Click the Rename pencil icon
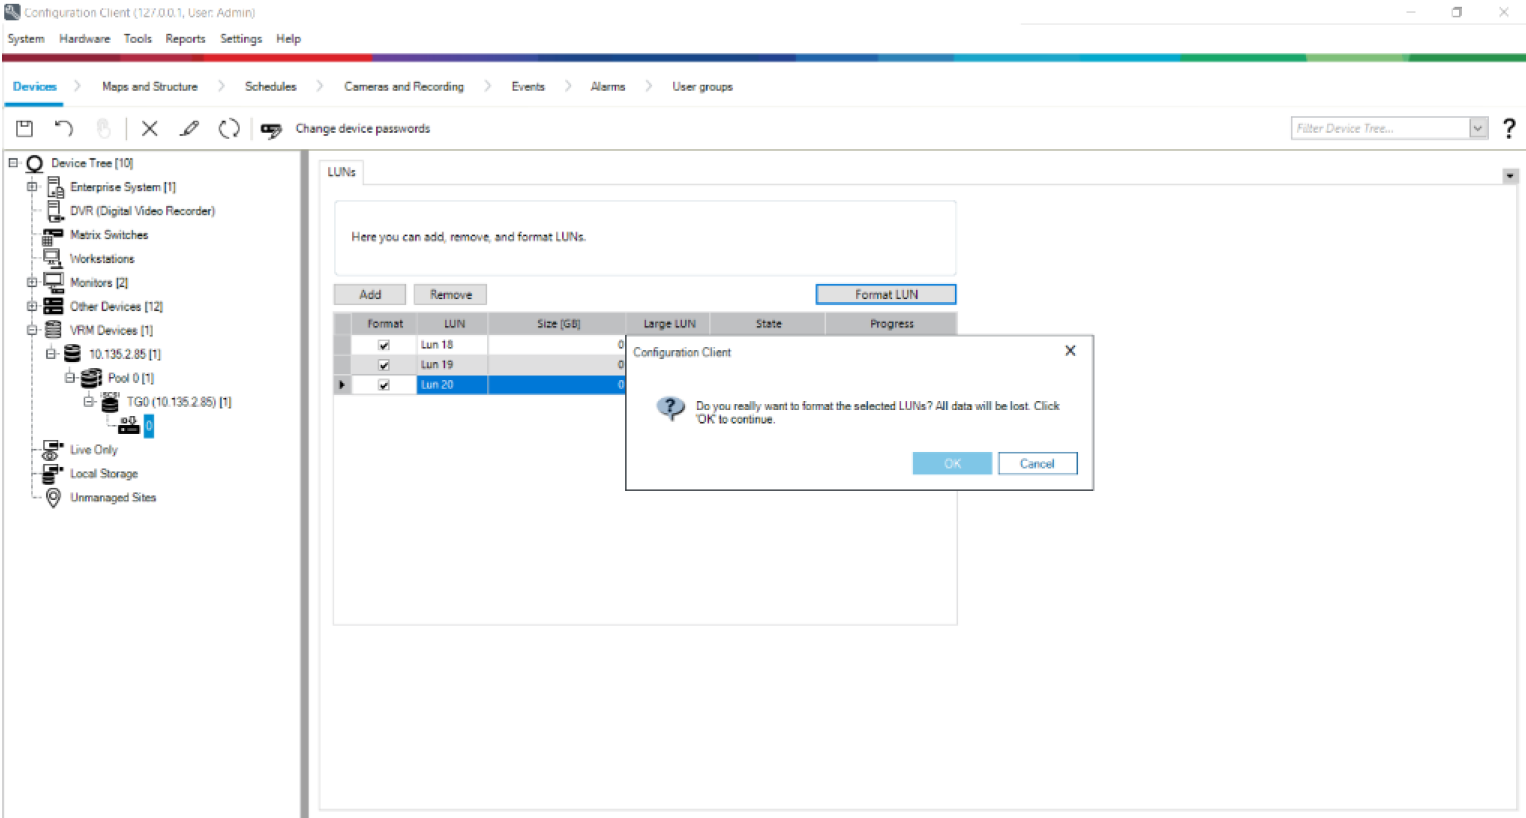 (x=189, y=128)
